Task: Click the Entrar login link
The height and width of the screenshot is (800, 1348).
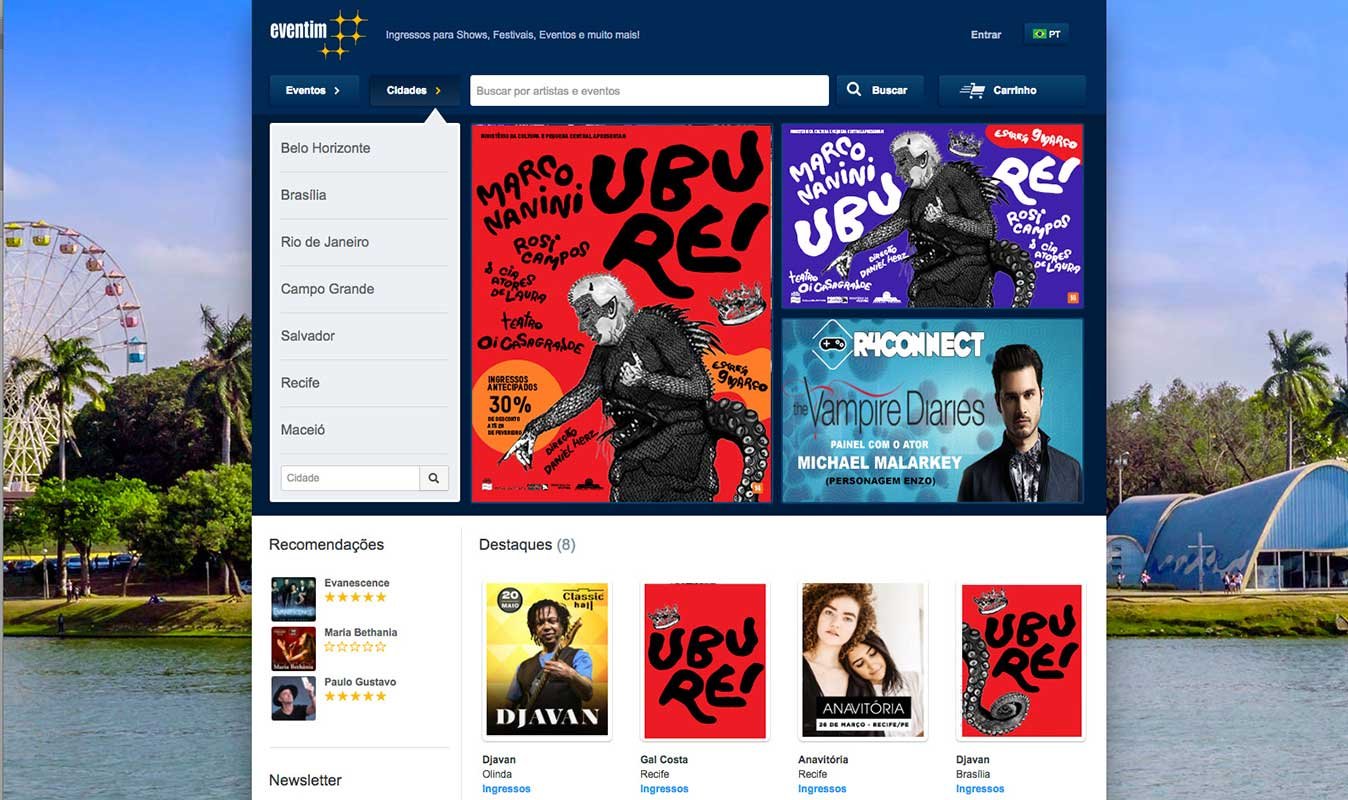Action: [986, 35]
